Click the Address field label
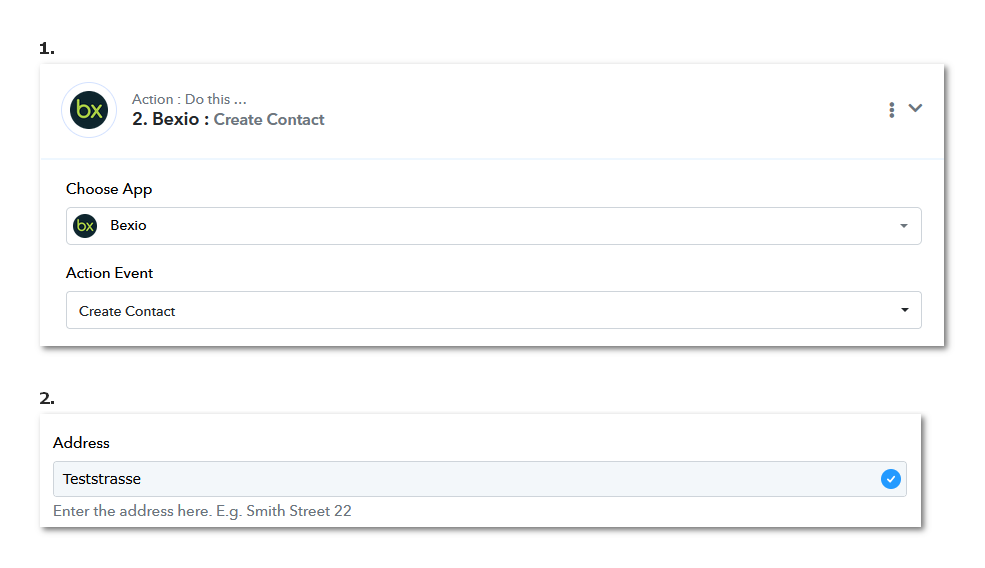985x568 pixels. [x=81, y=443]
